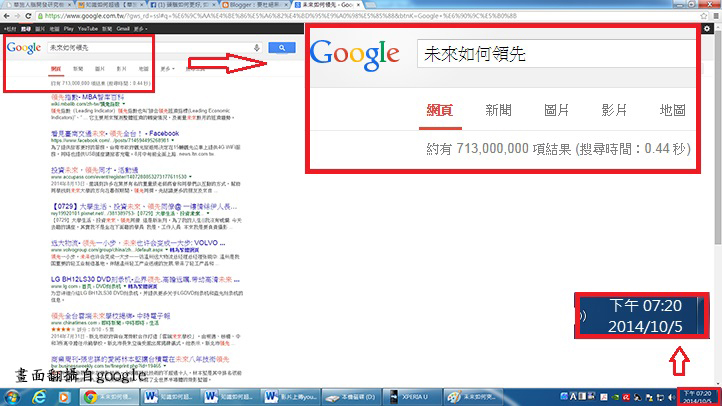Screen dimensions: 722x406
Task: Open 搜尋工具 search tools
Action: [x=195, y=69]
